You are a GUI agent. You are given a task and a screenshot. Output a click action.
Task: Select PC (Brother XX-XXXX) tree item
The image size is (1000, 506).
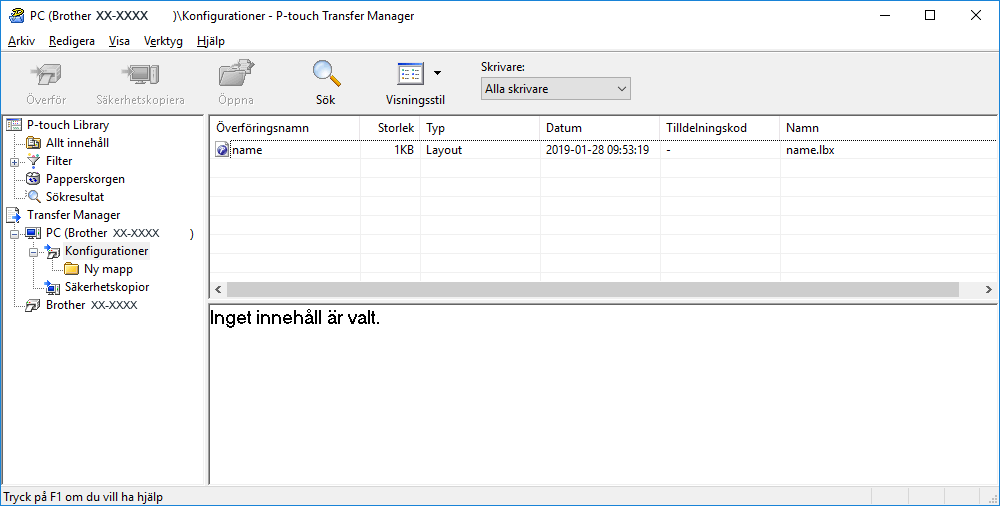pos(119,233)
